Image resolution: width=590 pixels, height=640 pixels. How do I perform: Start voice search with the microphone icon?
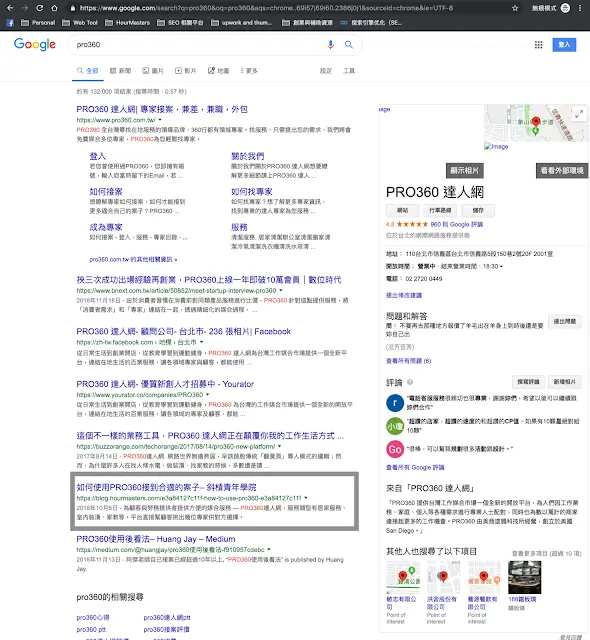[x=330, y=44]
